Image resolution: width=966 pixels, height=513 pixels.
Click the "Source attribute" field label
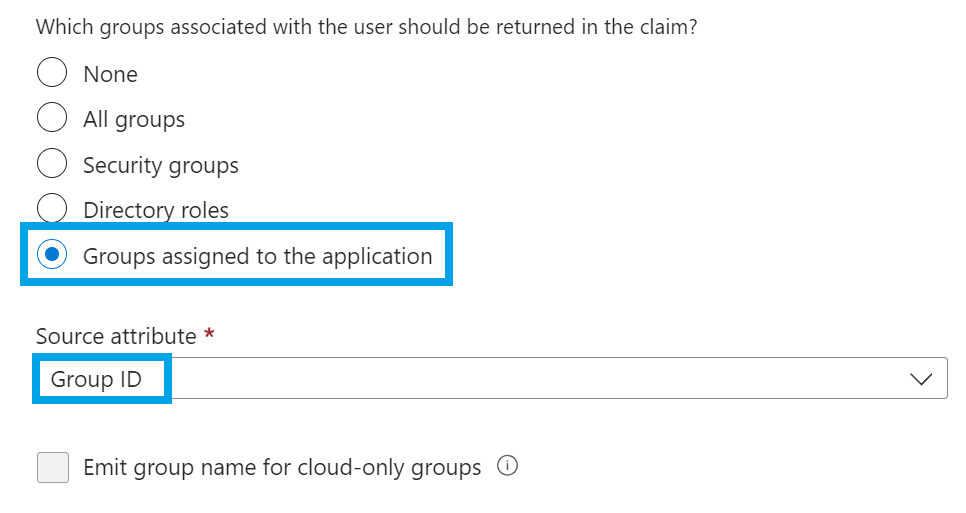point(116,336)
